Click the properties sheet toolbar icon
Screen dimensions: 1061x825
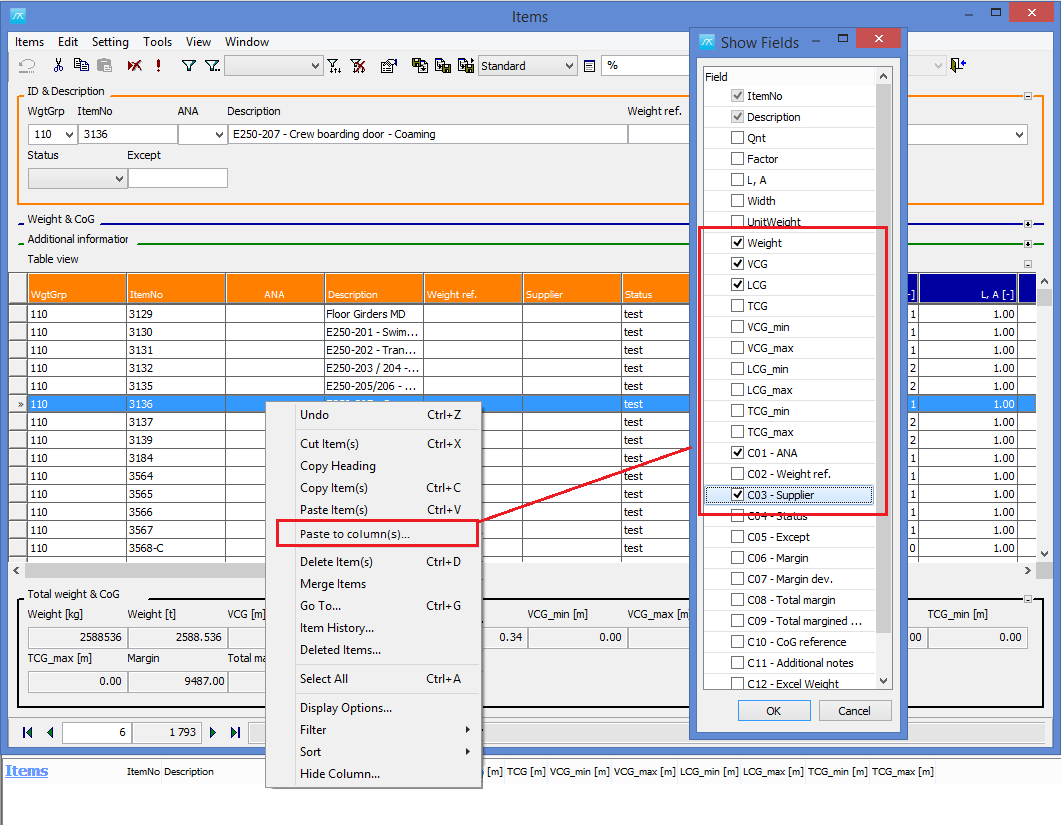point(388,65)
